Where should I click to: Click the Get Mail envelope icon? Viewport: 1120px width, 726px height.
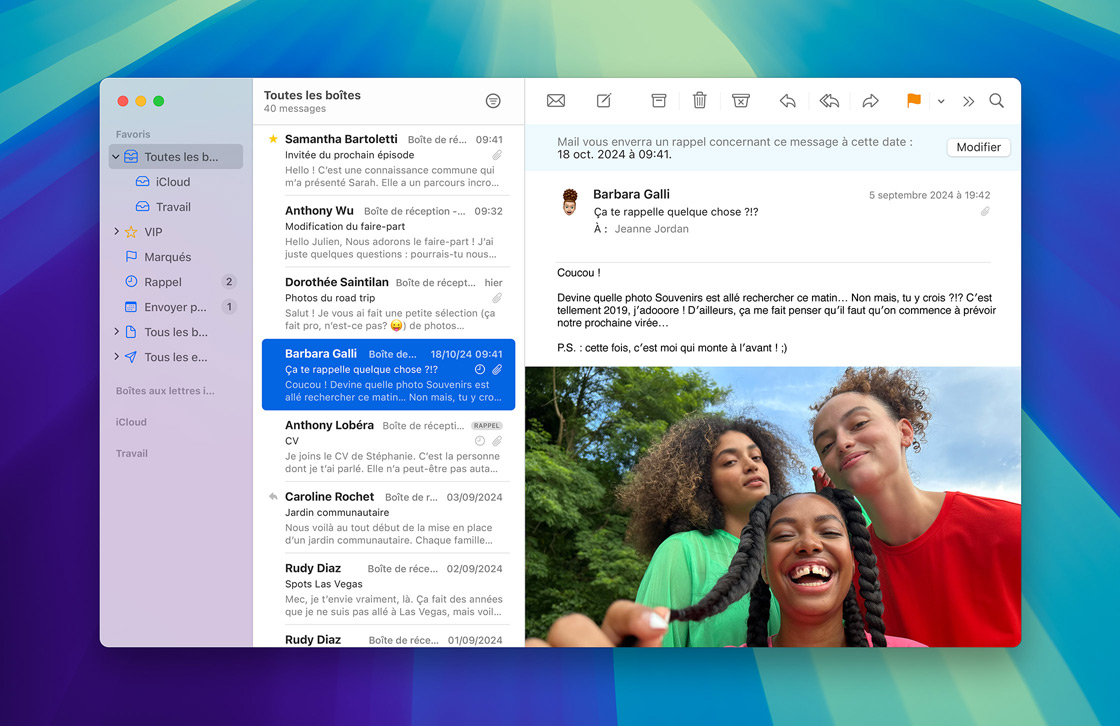[x=556, y=101]
